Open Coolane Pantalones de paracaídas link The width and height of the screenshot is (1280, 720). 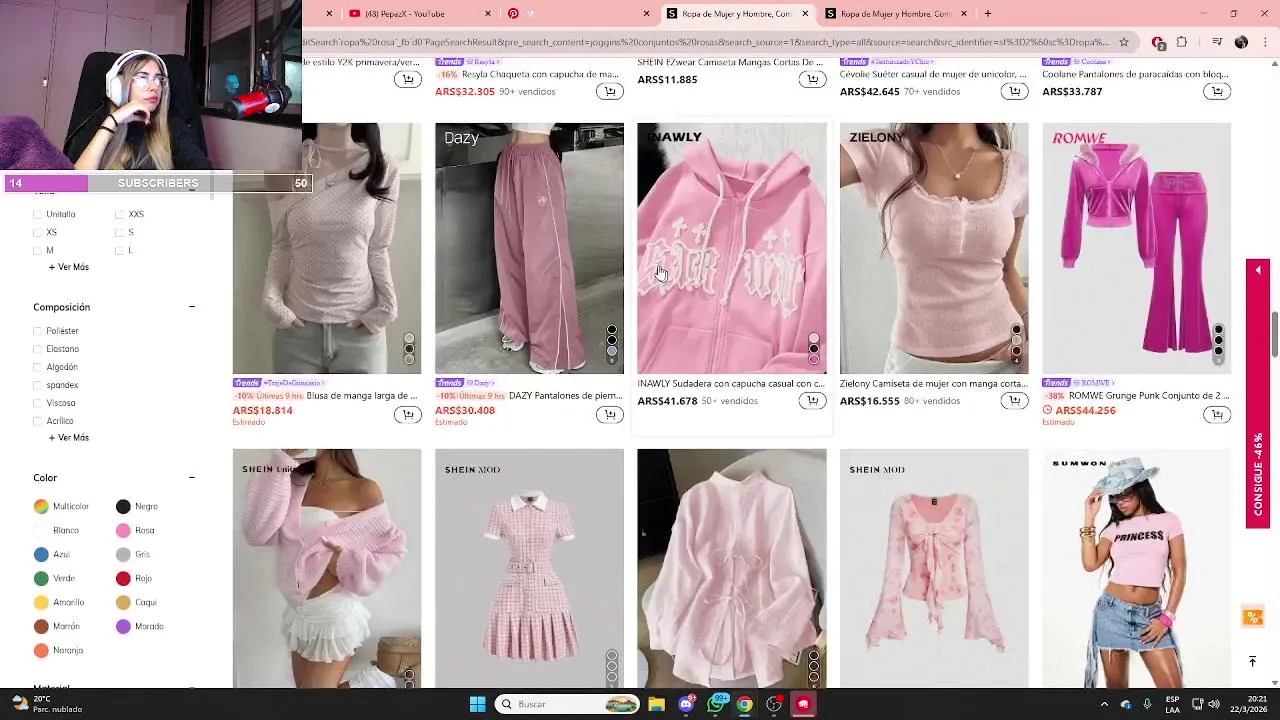click(x=1135, y=74)
